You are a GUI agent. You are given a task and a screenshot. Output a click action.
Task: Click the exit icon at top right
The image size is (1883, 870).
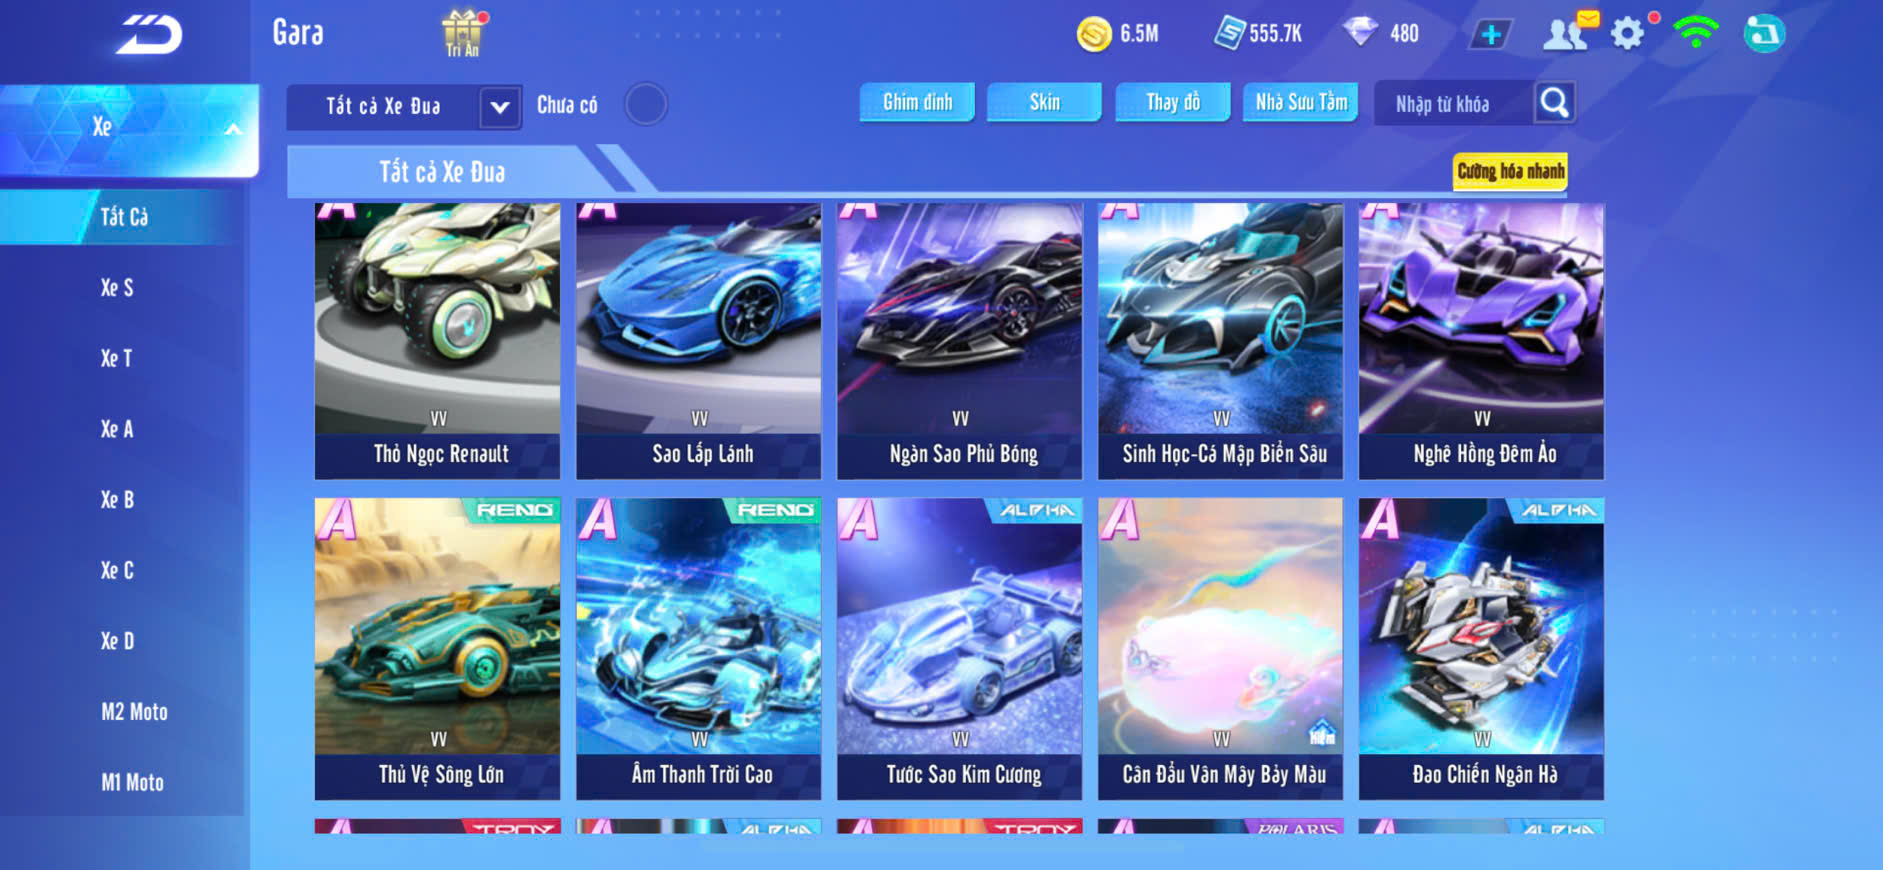(1764, 34)
